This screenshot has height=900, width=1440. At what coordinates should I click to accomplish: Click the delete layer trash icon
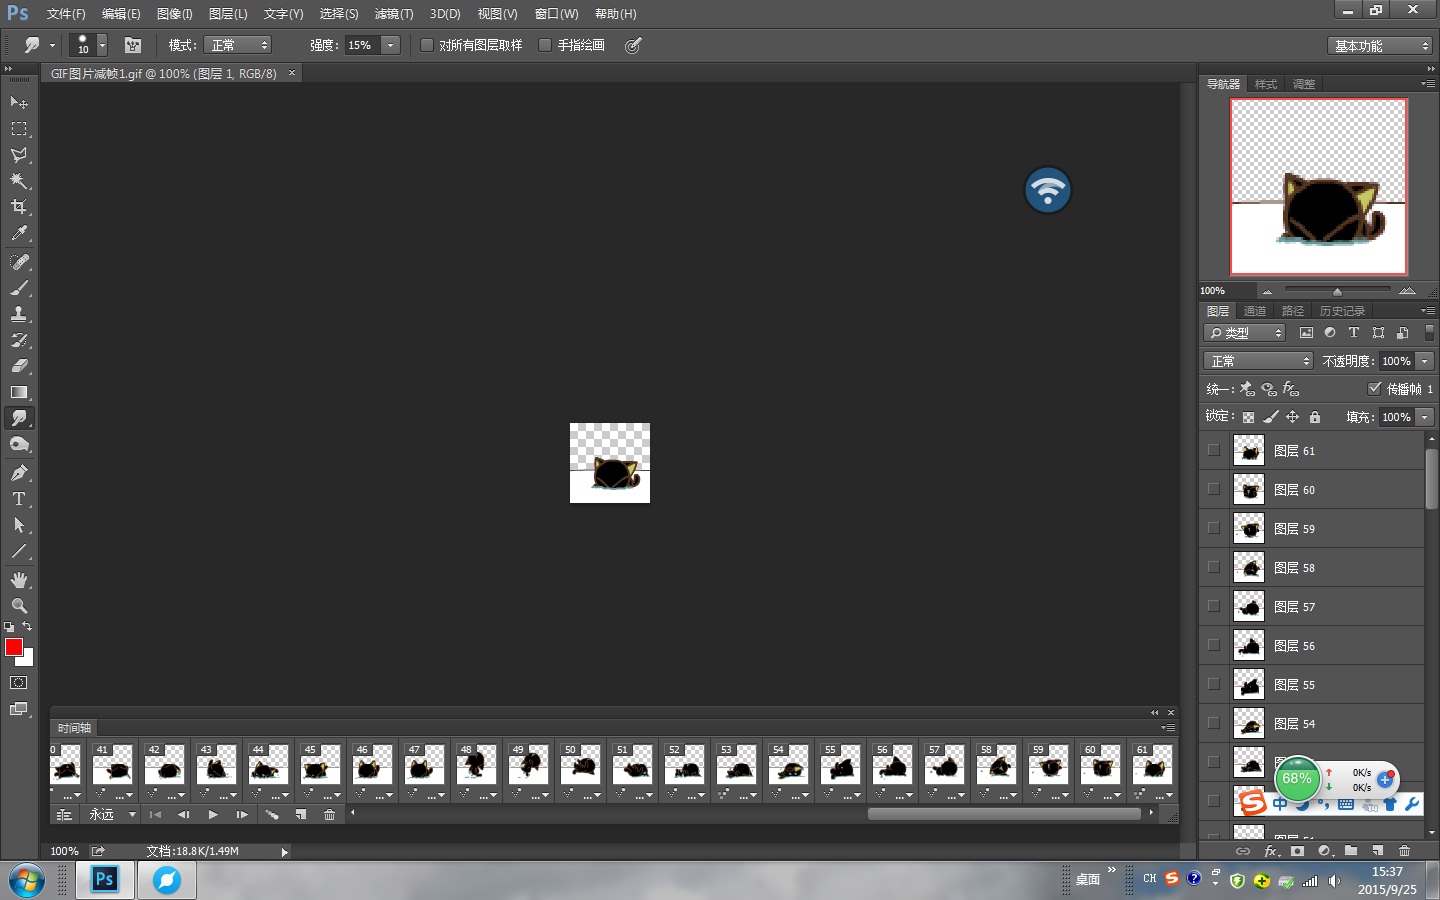[1404, 851]
